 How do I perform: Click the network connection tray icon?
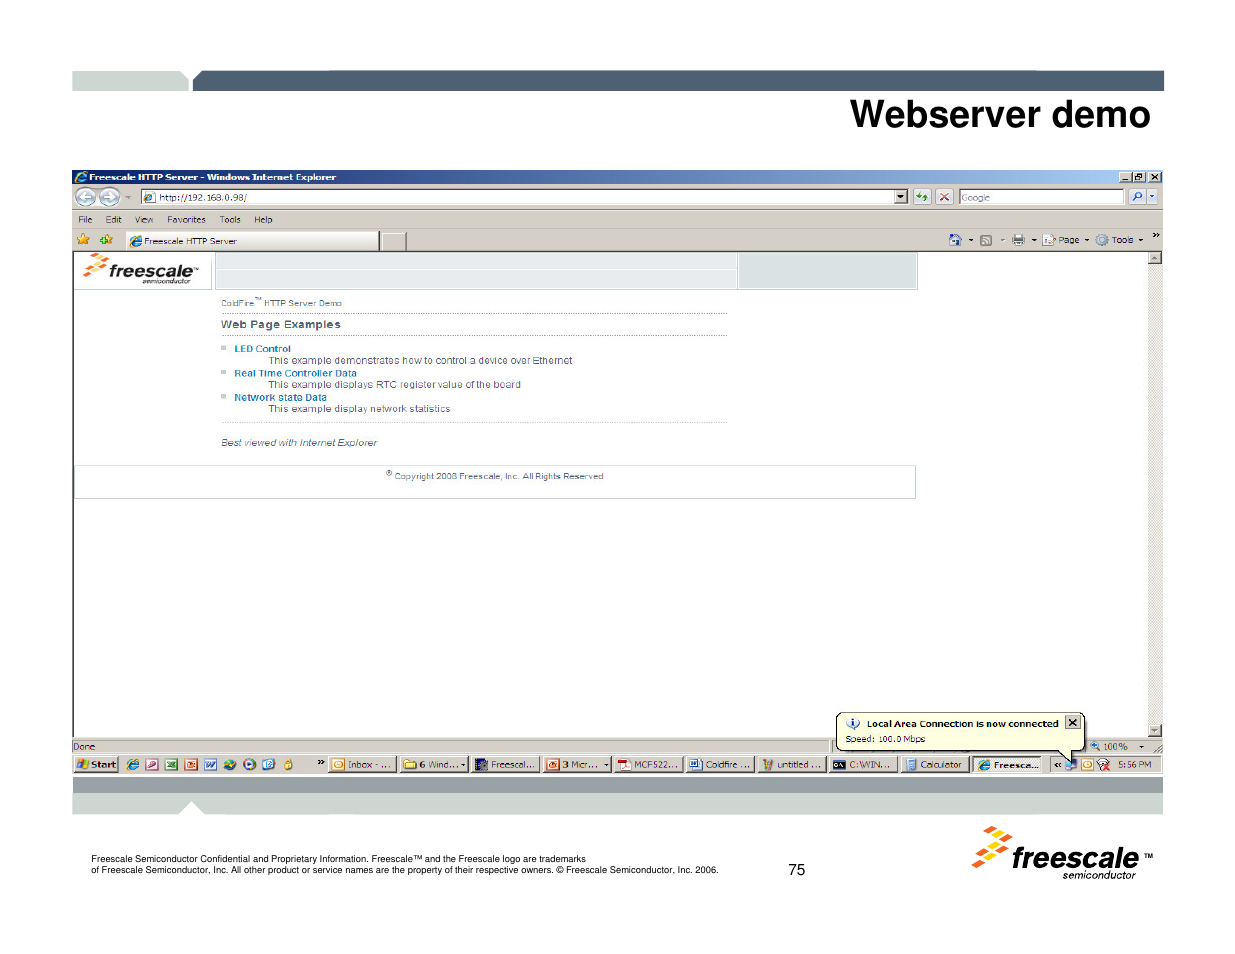coord(1071,764)
